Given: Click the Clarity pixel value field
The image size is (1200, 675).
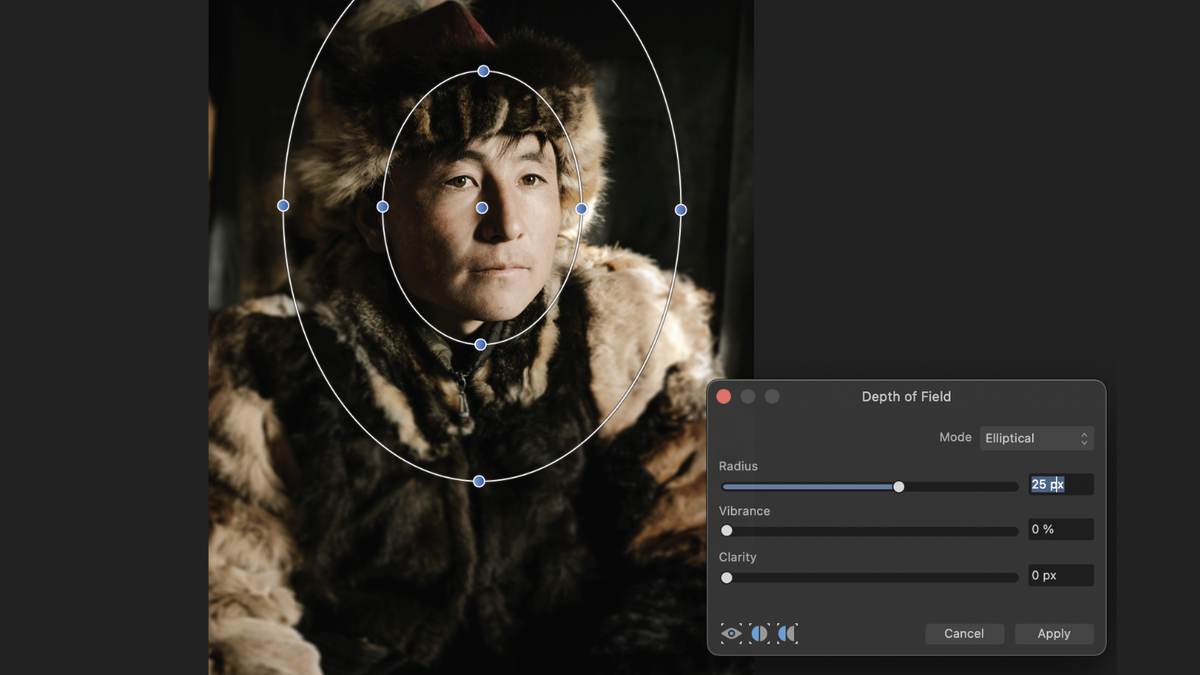Looking at the screenshot, I should point(1060,575).
